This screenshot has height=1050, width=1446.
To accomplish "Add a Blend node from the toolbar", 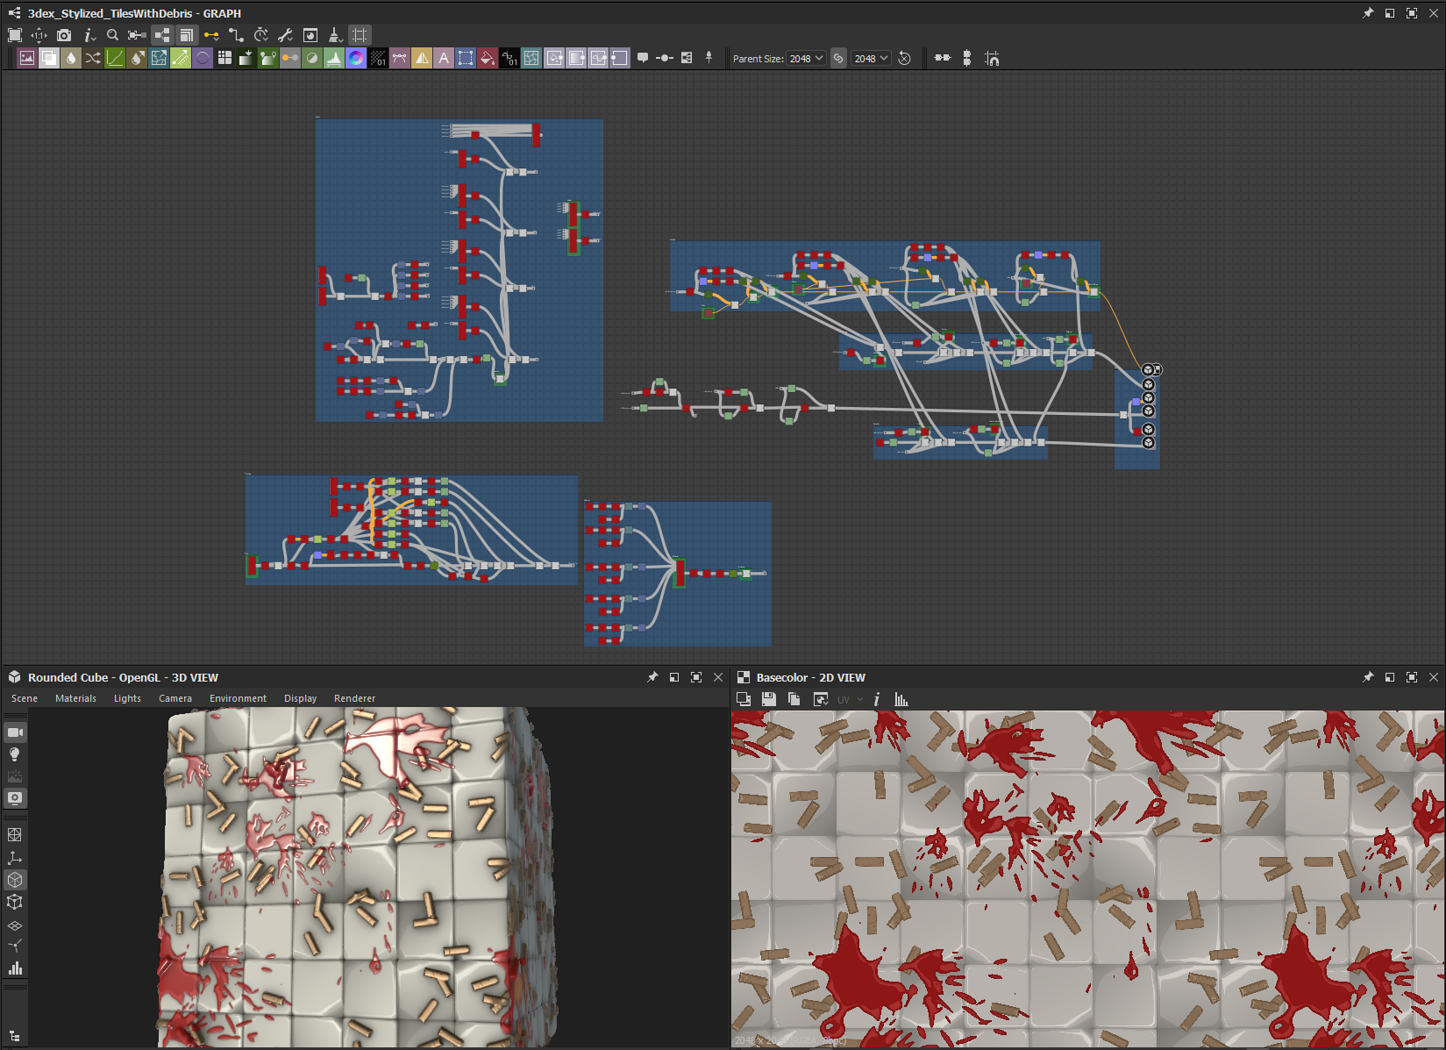I will click(x=49, y=59).
